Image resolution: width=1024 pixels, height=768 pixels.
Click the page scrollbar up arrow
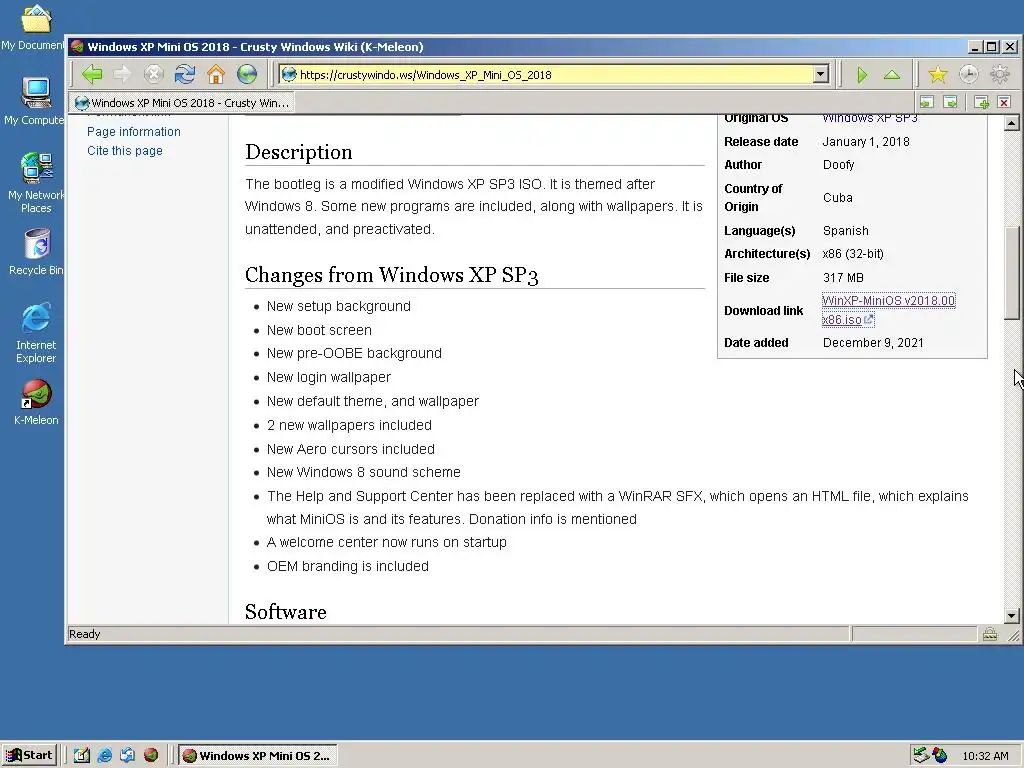coord(1012,123)
